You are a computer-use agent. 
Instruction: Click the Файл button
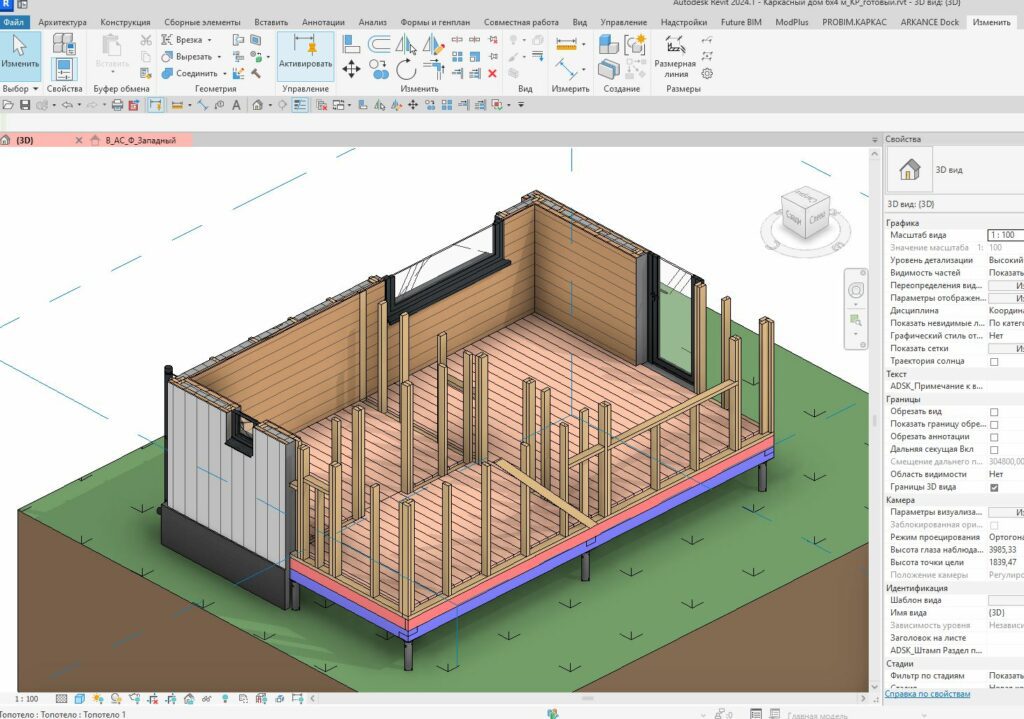(16, 22)
